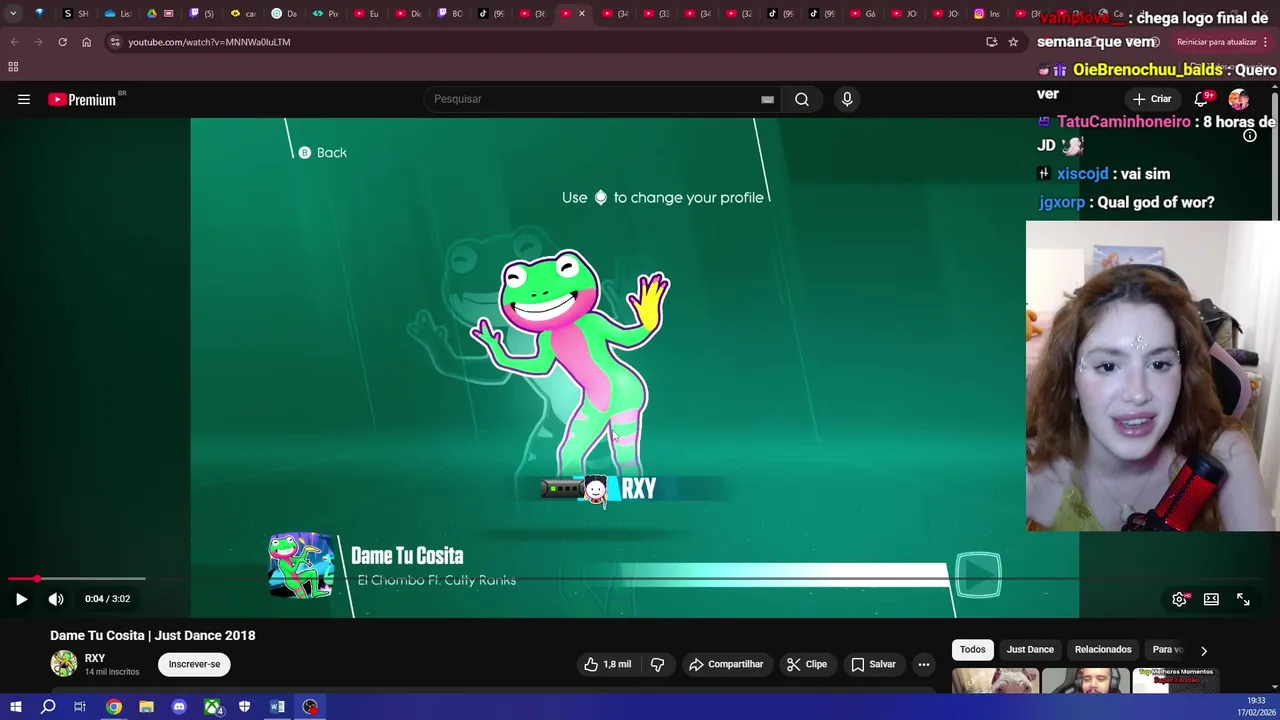Image resolution: width=1280 pixels, height=720 pixels.
Task: Select the Todos chip
Action: pos(973,650)
